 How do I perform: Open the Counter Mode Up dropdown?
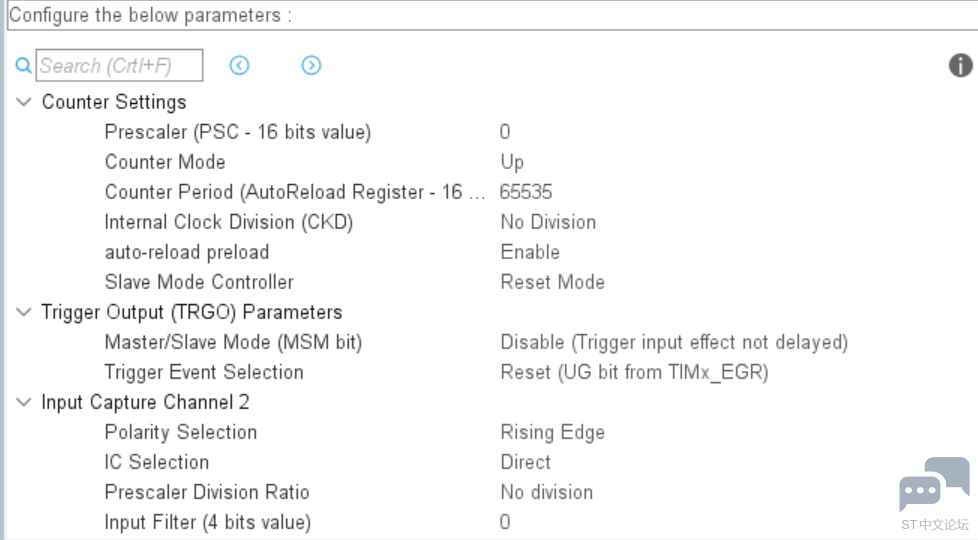512,162
